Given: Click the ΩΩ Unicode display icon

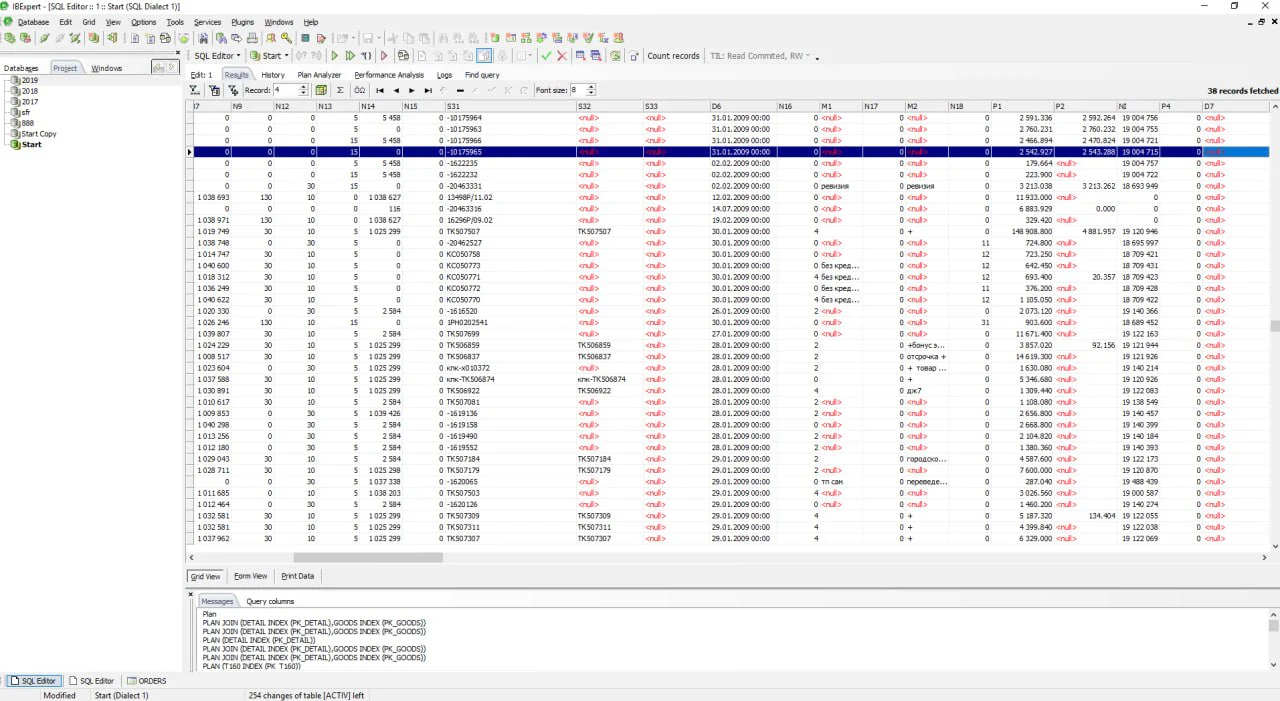Looking at the screenshot, I should coord(360,90).
